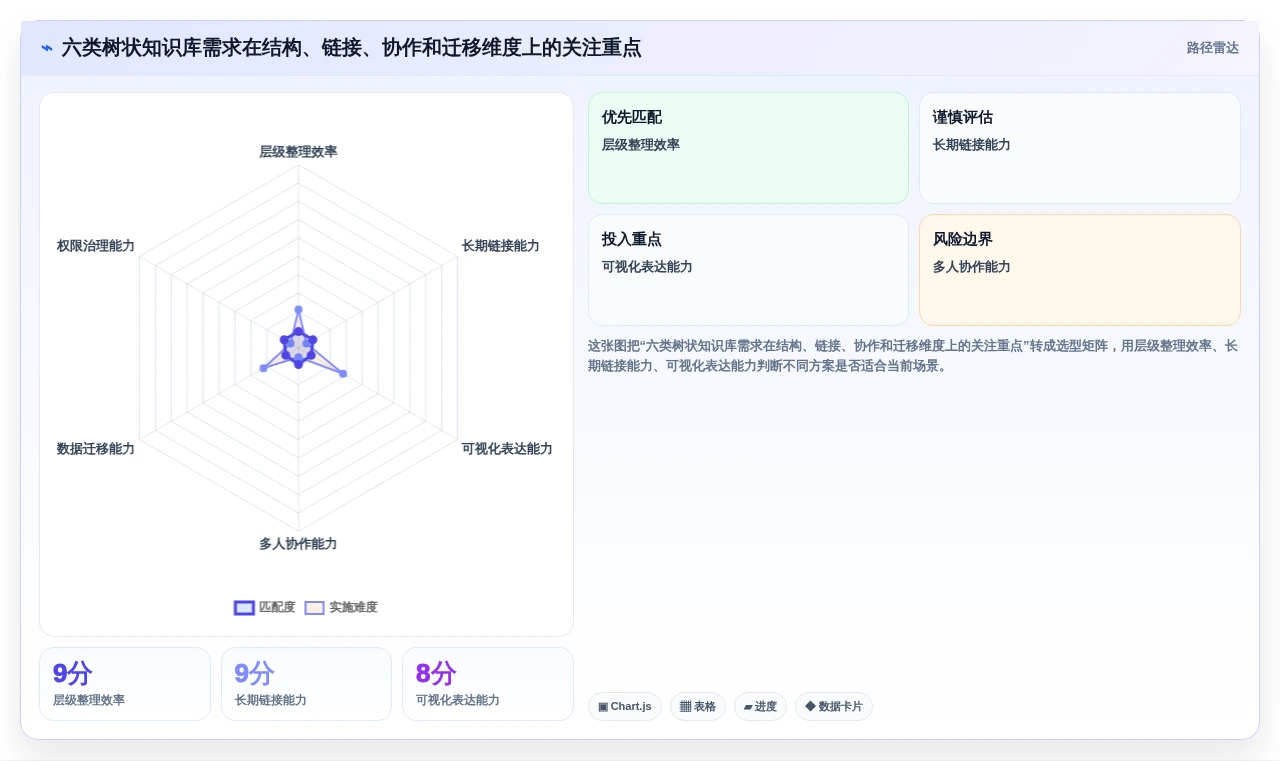Open the 优先匹配 card
1280x761 pixels.
748,148
